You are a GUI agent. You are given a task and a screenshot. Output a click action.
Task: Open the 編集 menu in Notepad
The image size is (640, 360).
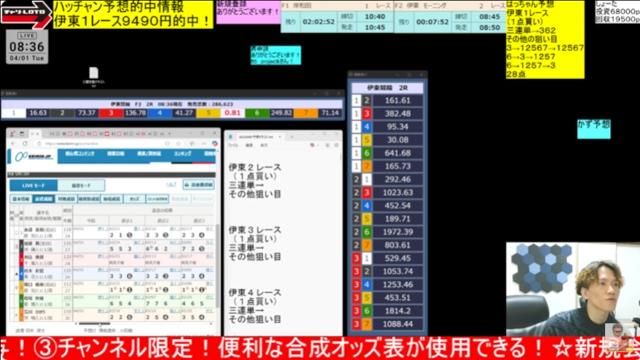click(249, 145)
